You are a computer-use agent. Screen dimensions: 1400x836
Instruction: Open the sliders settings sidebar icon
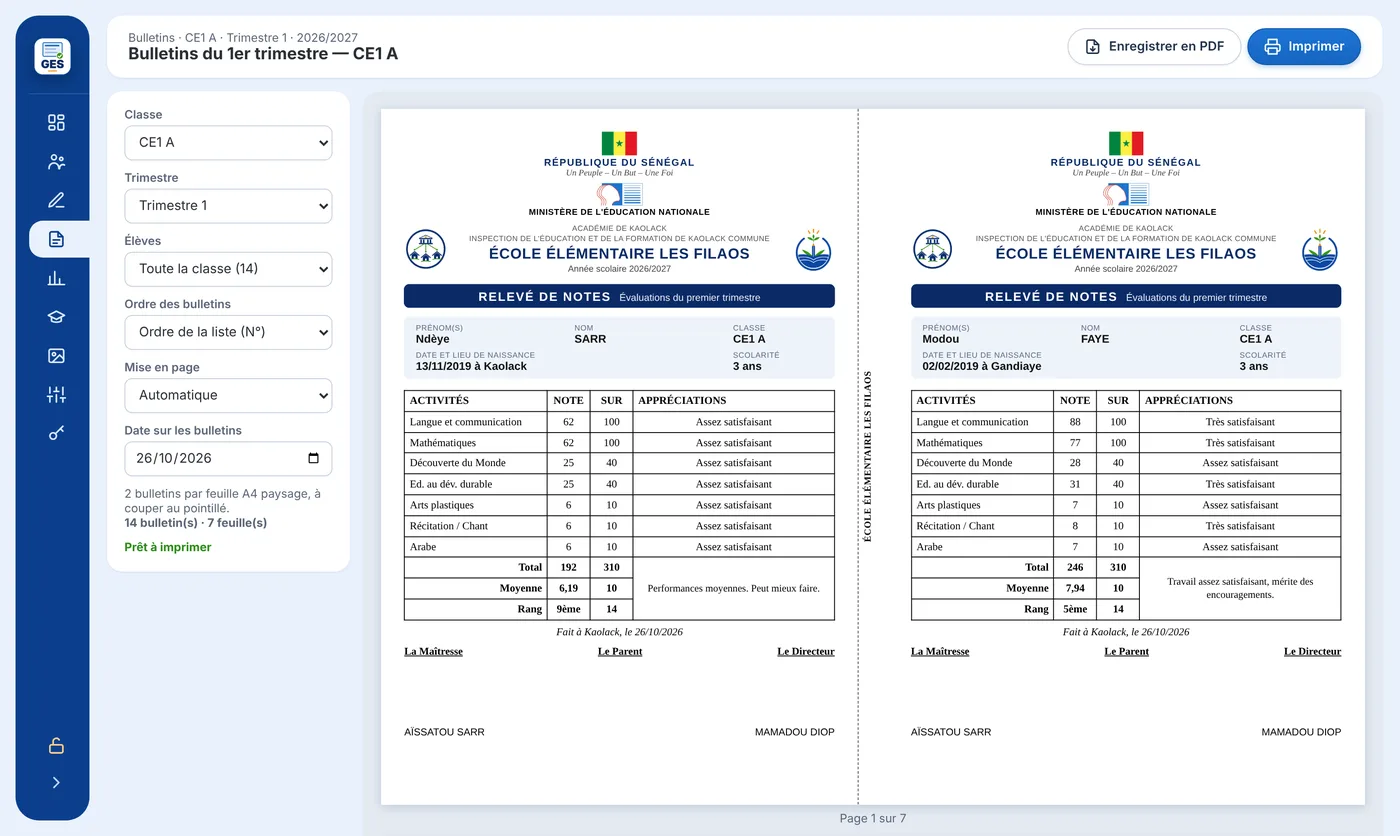(56, 395)
